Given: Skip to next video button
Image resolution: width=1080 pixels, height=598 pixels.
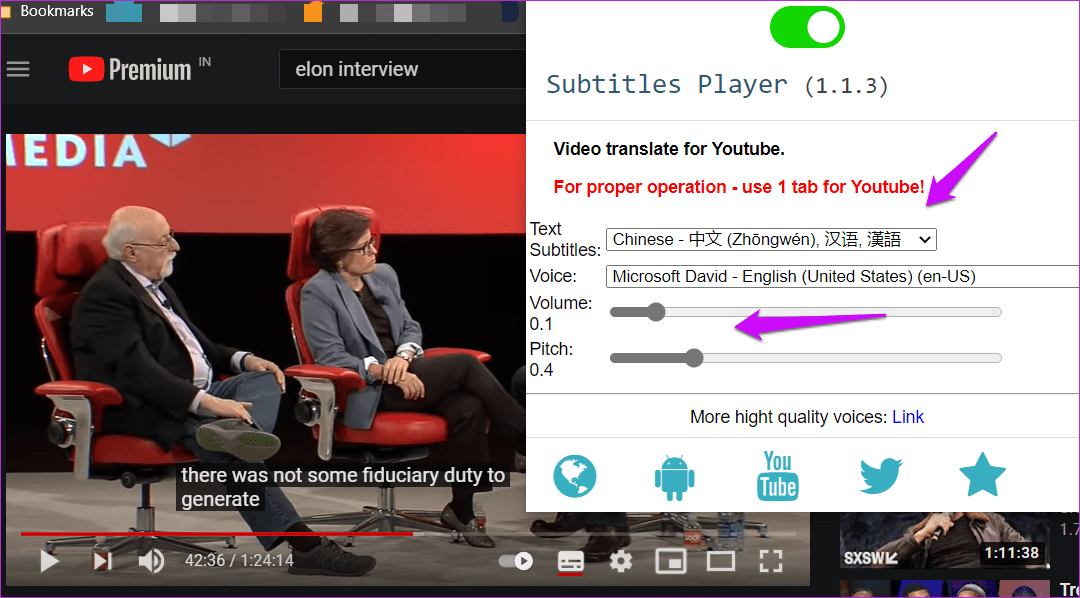Looking at the screenshot, I should click(103, 561).
